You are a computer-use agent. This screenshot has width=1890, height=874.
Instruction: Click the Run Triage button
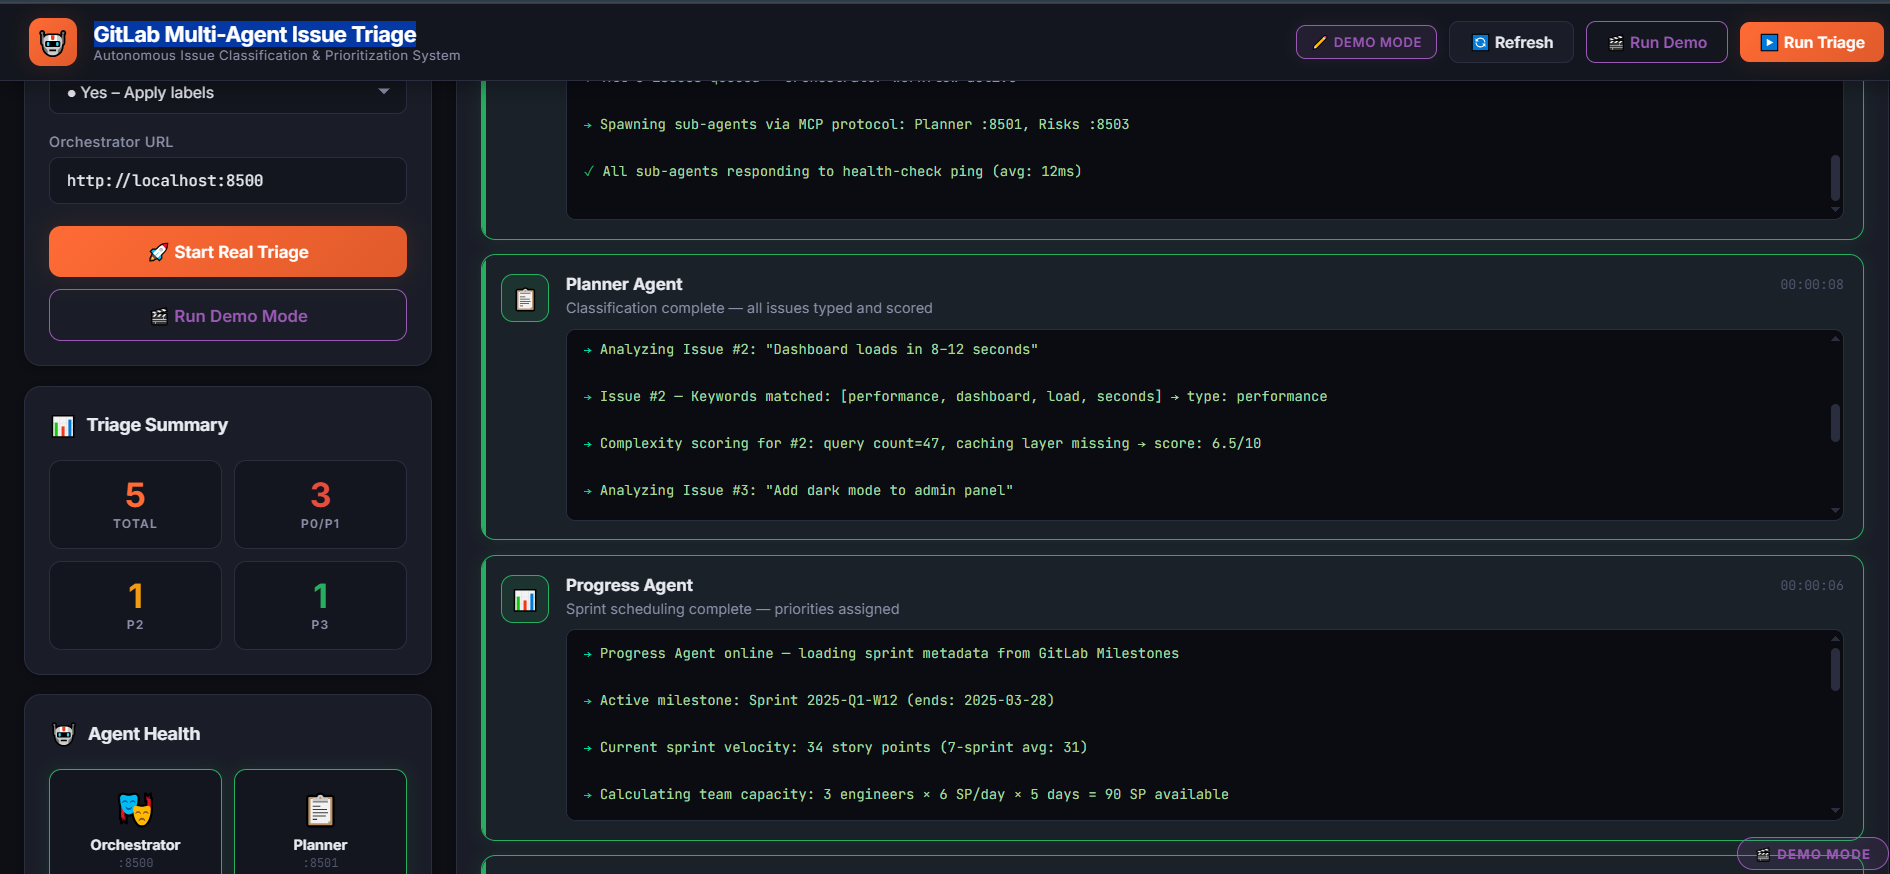pyautogui.click(x=1811, y=42)
